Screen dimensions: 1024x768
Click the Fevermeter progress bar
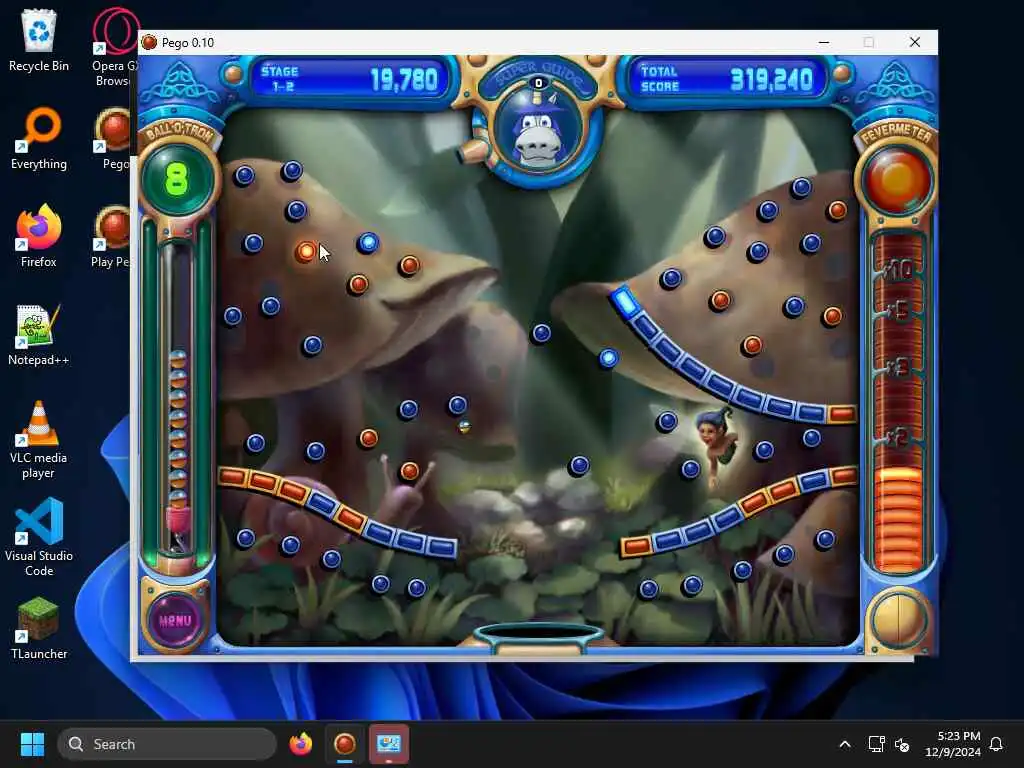[898, 402]
